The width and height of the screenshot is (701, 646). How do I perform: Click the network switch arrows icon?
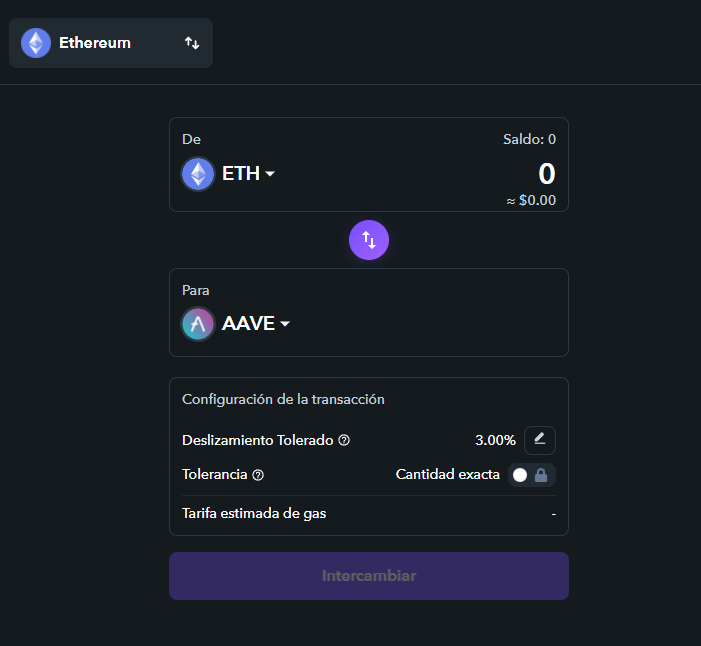[192, 43]
